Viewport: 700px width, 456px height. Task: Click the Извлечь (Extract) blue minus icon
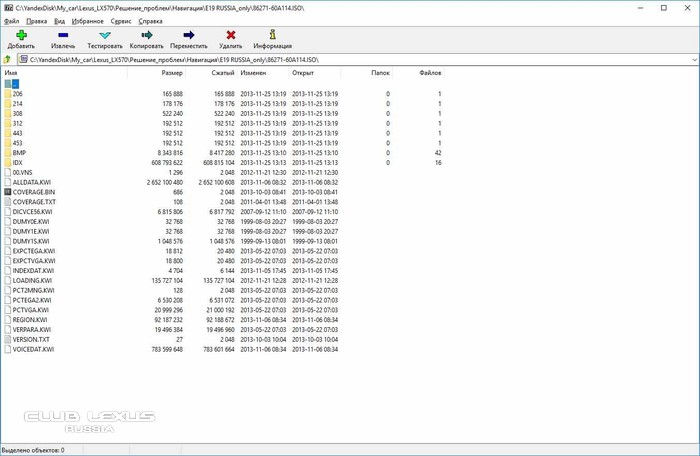pos(63,36)
